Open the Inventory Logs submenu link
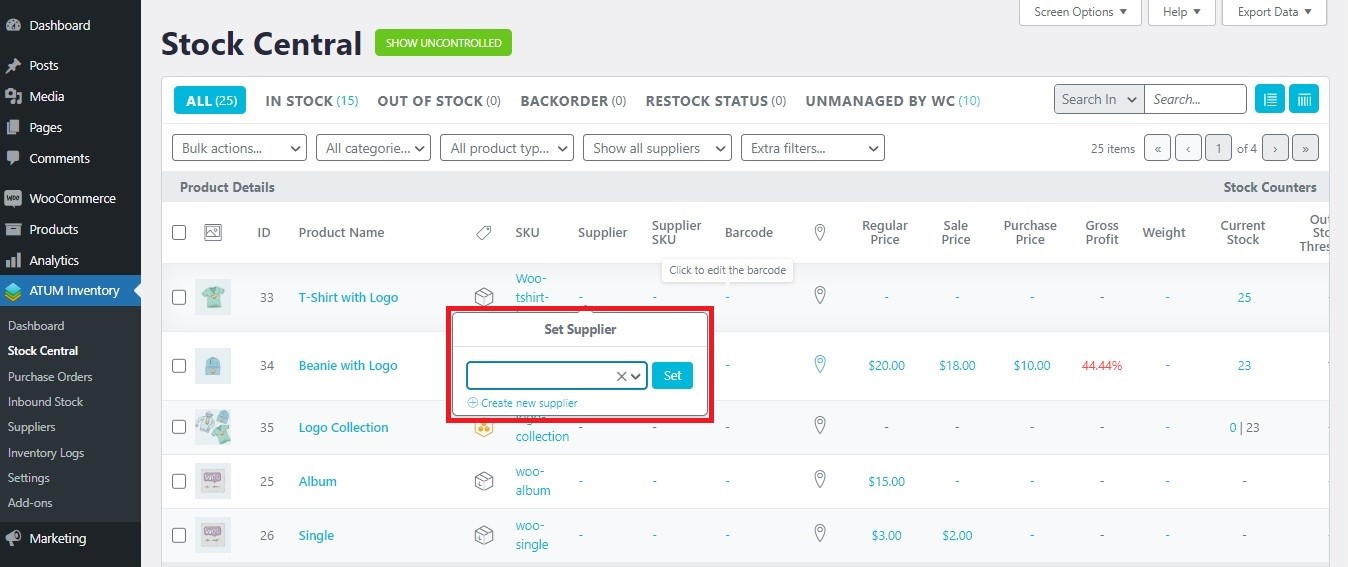This screenshot has width=1348, height=567. coord(46,452)
